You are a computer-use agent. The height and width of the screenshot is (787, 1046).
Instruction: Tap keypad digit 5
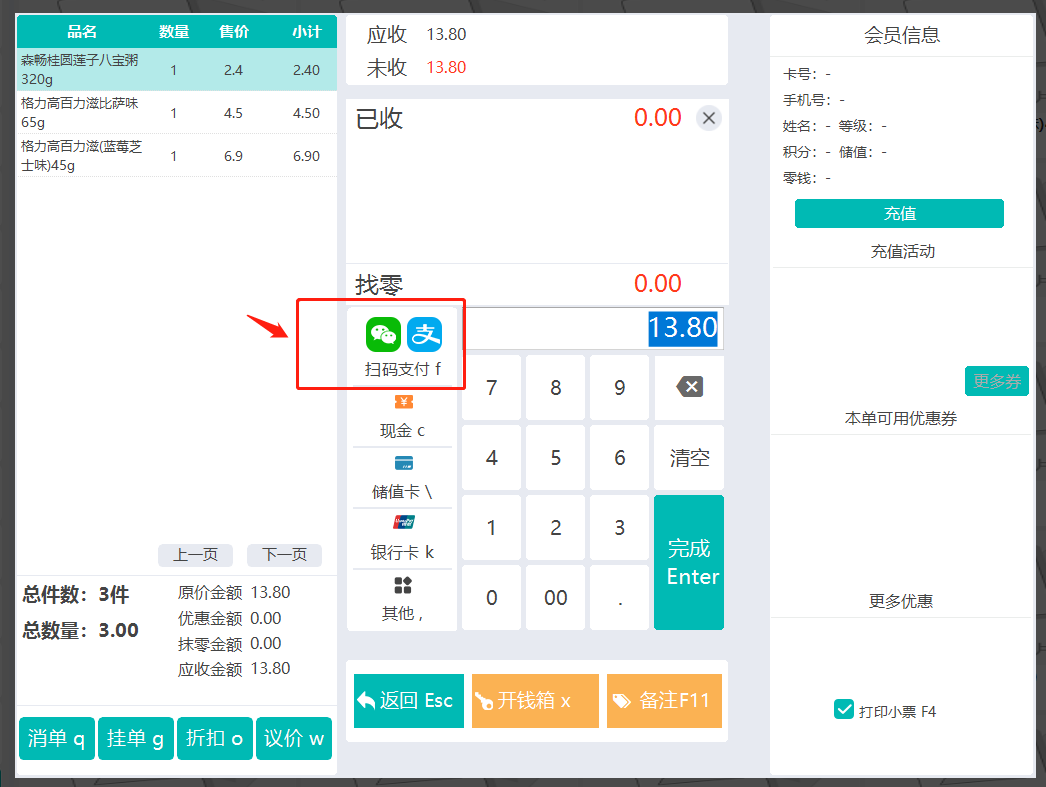click(556, 458)
